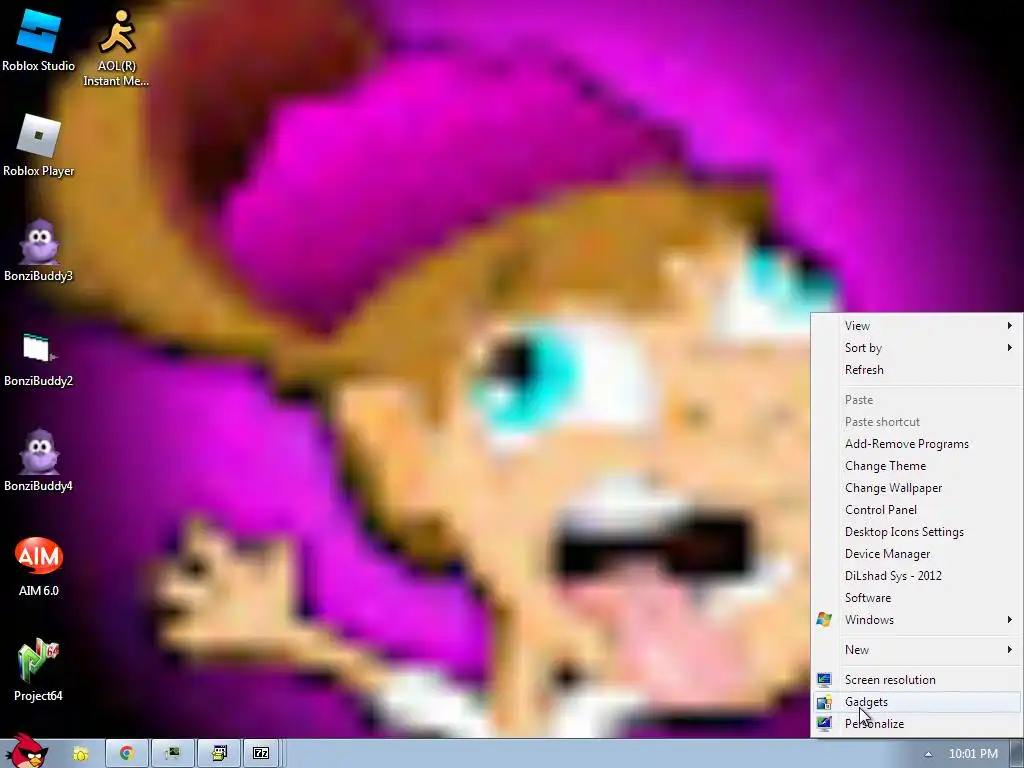This screenshot has height=768, width=1024.
Task: Open the yellow folder taskbar icon
Action: (x=80, y=754)
